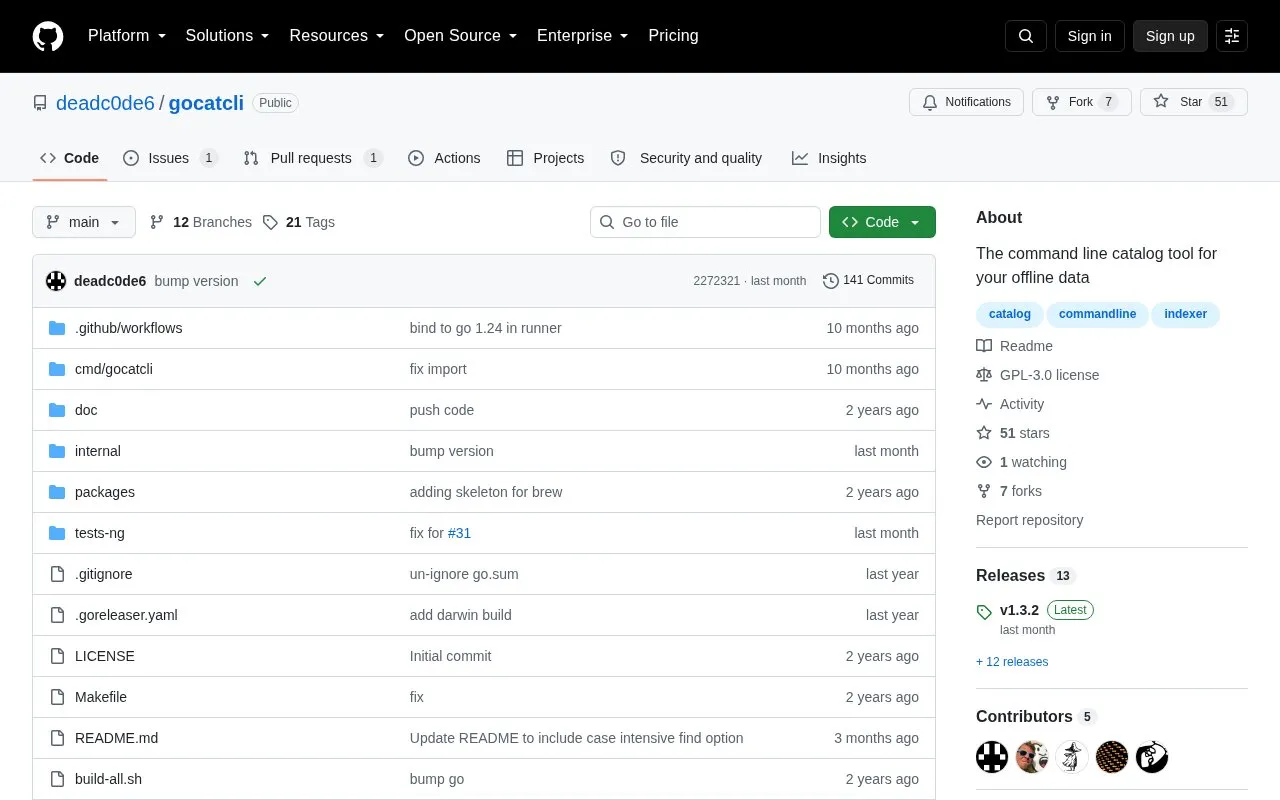Image resolution: width=1280 pixels, height=800 pixels.
Task: Click the GPL-3.0 license scale icon
Action: (x=984, y=375)
